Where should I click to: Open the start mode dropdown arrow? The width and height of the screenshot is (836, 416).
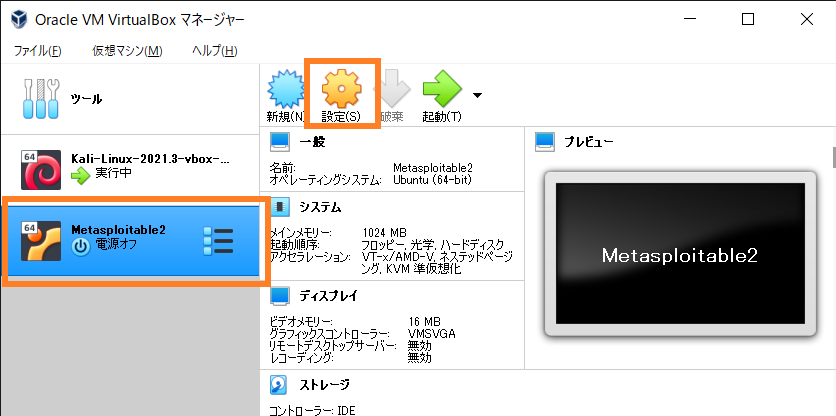pyautogui.click(x=477, y=95)
